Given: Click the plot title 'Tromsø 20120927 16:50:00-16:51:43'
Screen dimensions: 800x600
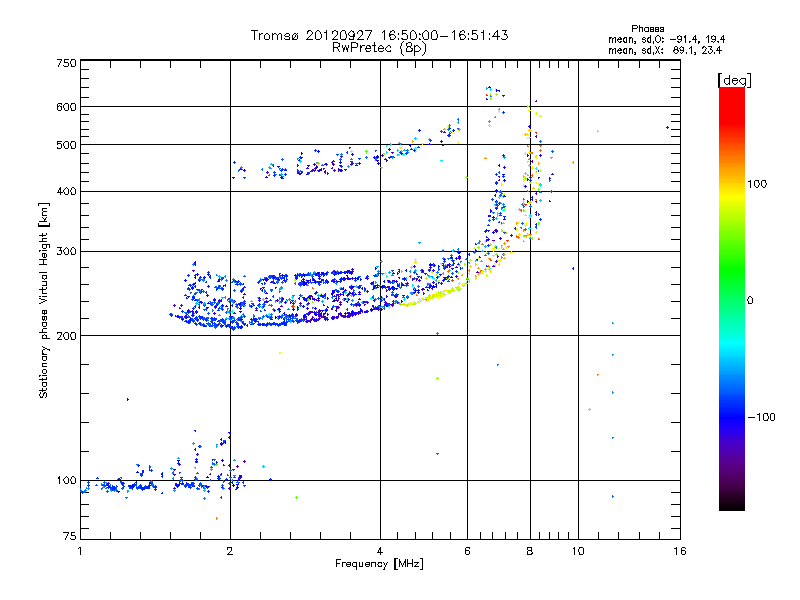Looking at the screenshot, I should point(379,35).
